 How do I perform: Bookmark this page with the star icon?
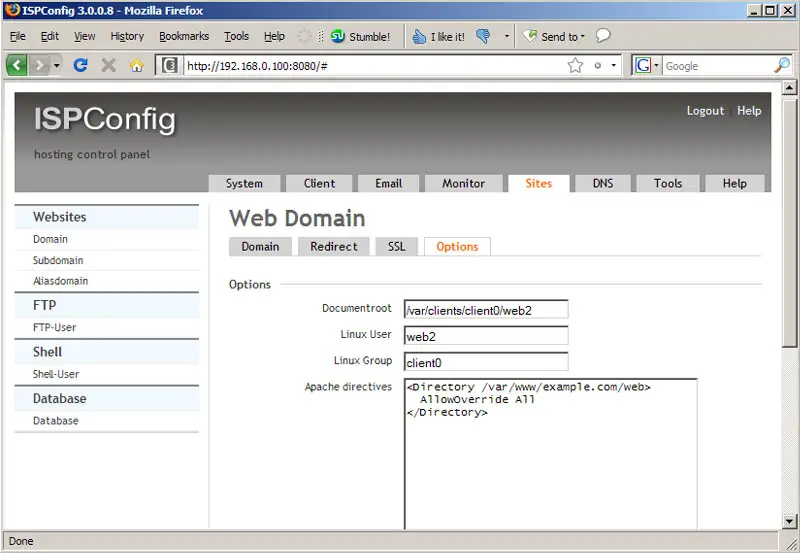click(575, 65)
